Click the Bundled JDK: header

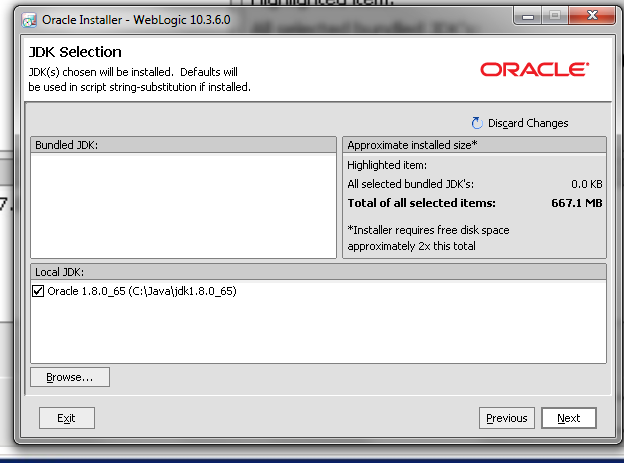pyautogui.click(x=183, y=145)
